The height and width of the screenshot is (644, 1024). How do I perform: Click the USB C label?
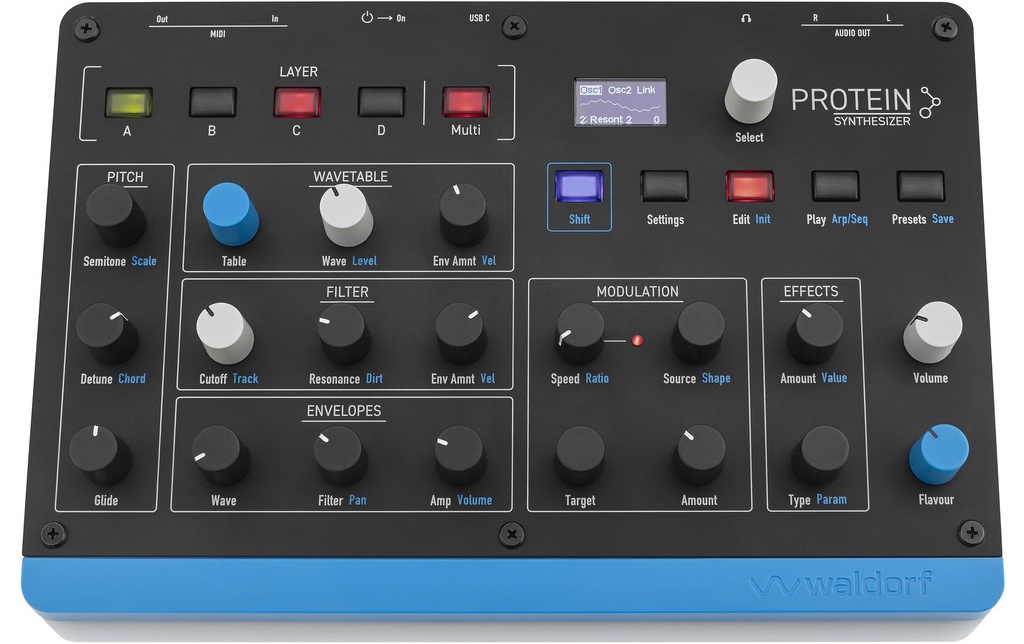(x=479, y=18)
